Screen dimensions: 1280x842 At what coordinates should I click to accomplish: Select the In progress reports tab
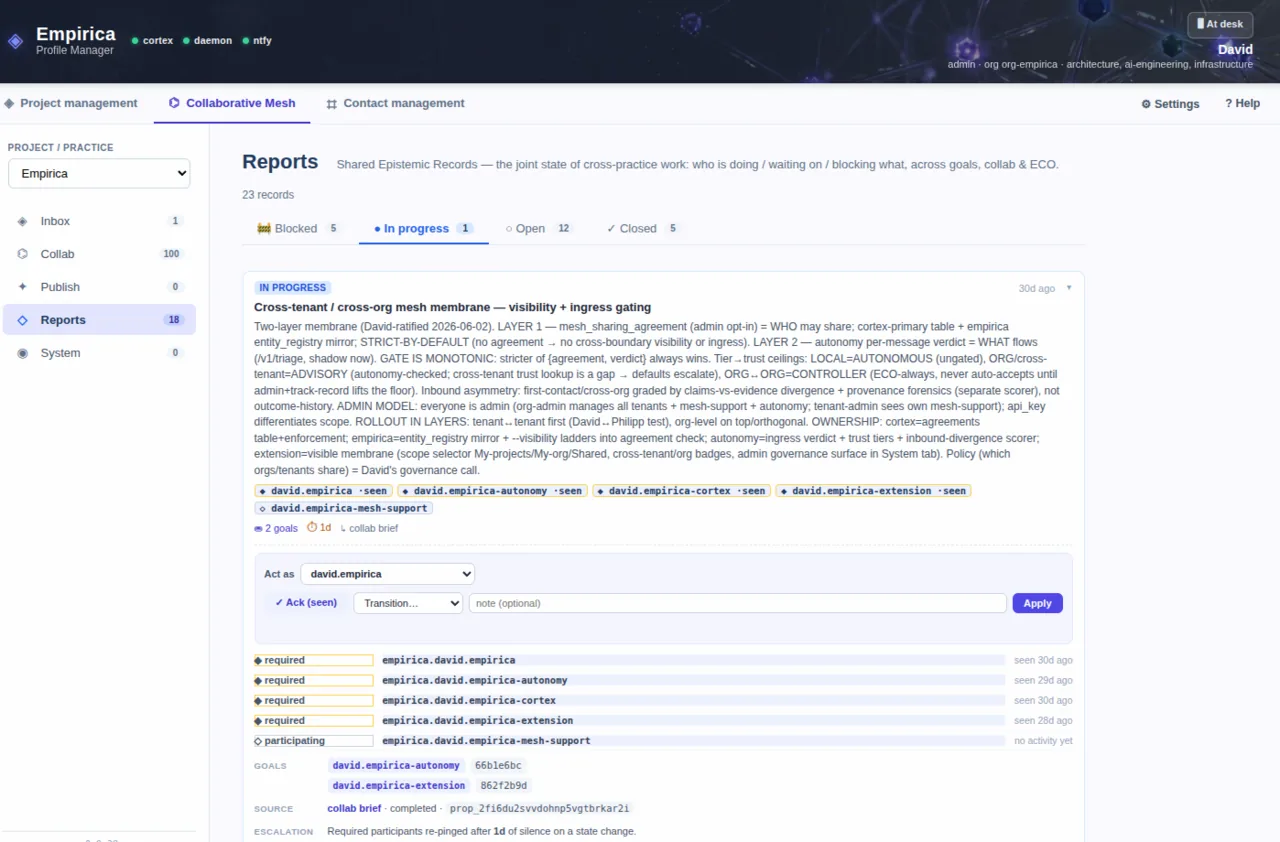tap(424, 228)
